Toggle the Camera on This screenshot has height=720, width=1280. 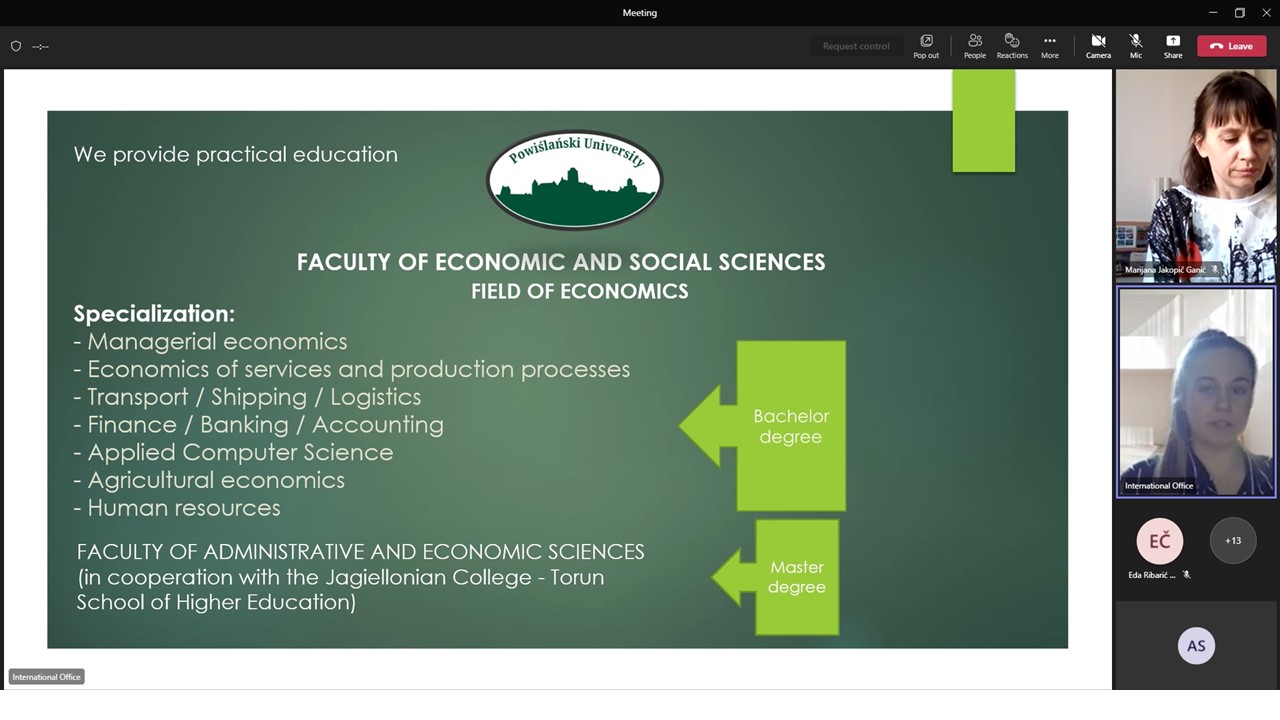tap(1098, 46)
